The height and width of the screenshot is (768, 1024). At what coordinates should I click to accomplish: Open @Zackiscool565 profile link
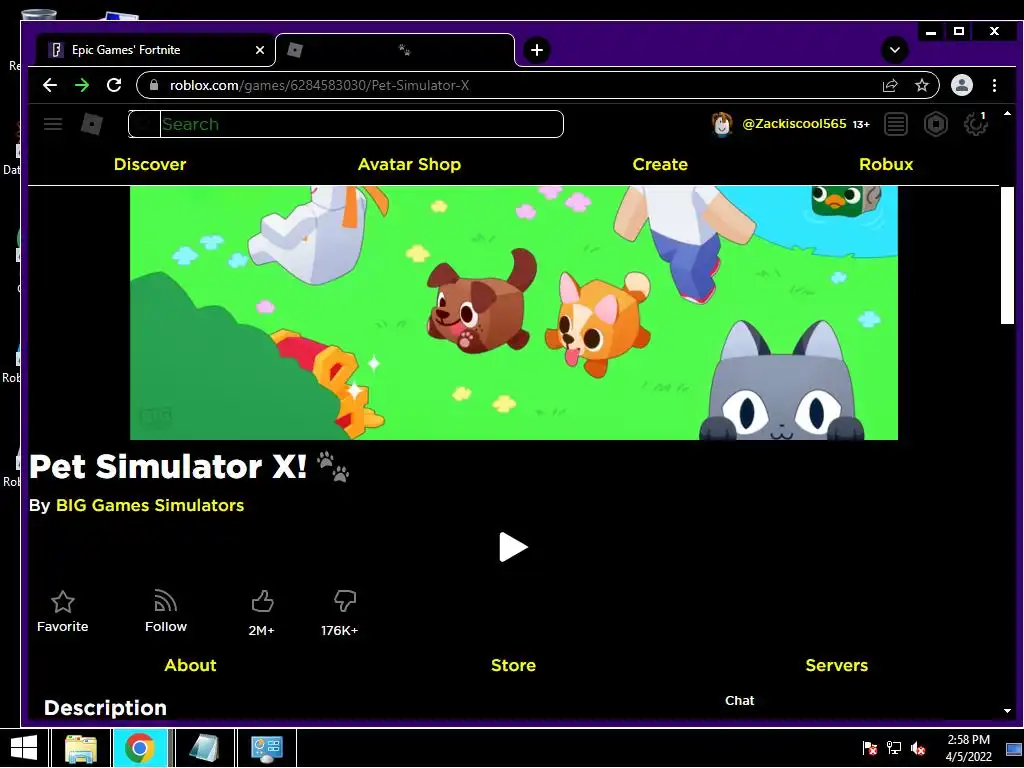tap(794, 124)
